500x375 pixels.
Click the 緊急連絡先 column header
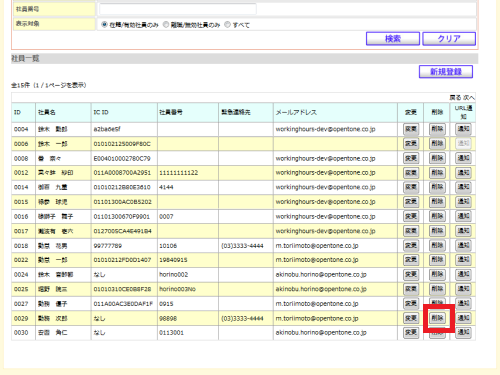pyautogui.click(x=246, y=113)
